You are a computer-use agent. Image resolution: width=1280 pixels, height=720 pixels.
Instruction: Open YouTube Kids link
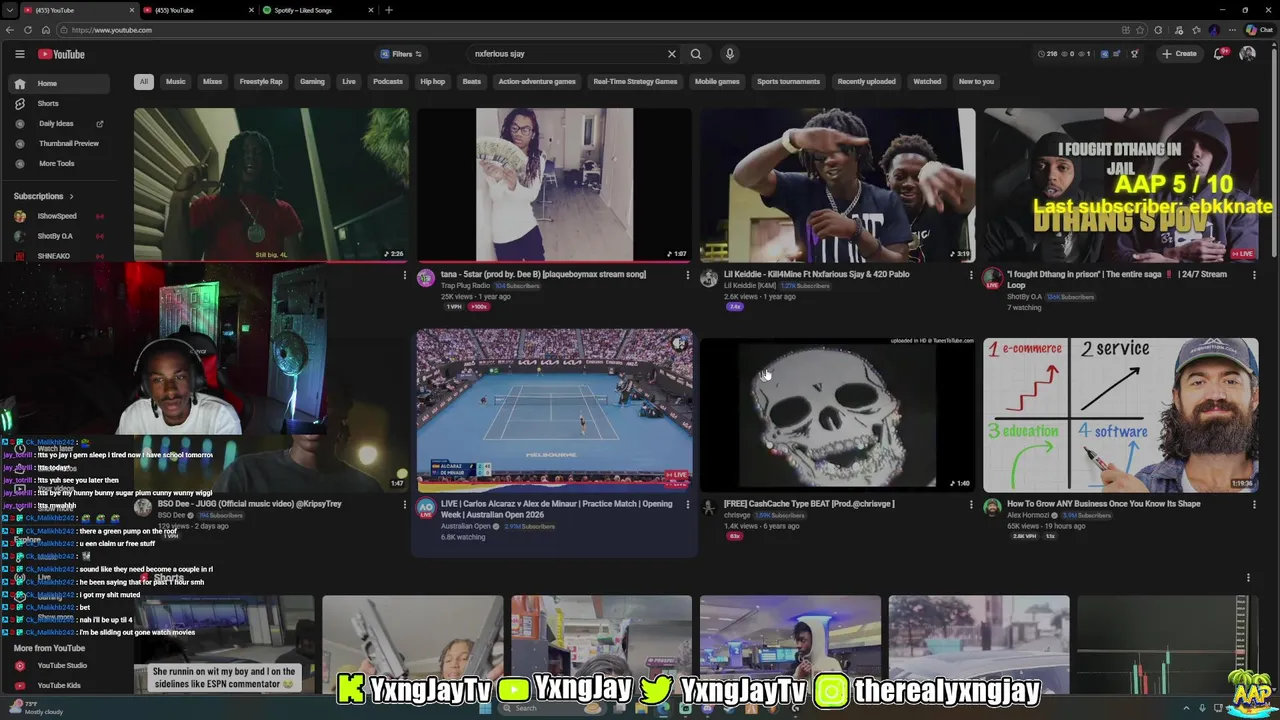tap(58, 686)
